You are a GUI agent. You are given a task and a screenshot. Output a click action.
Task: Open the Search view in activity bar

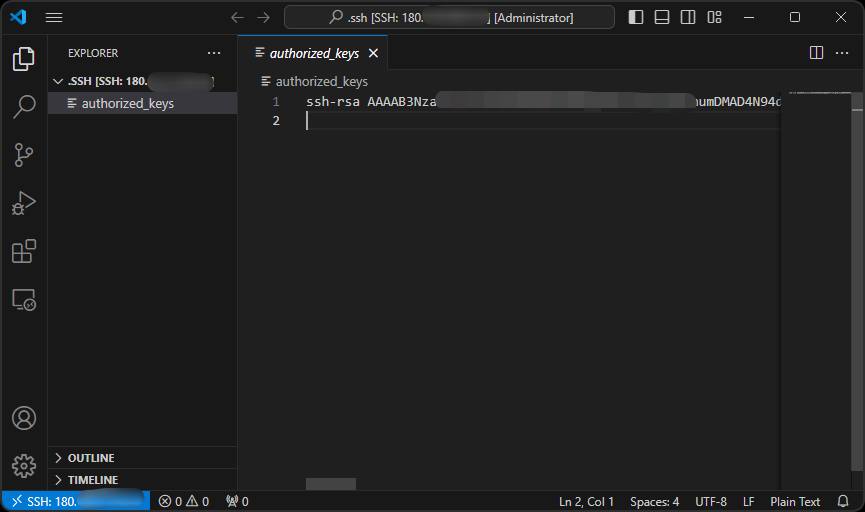coord(24,107)
